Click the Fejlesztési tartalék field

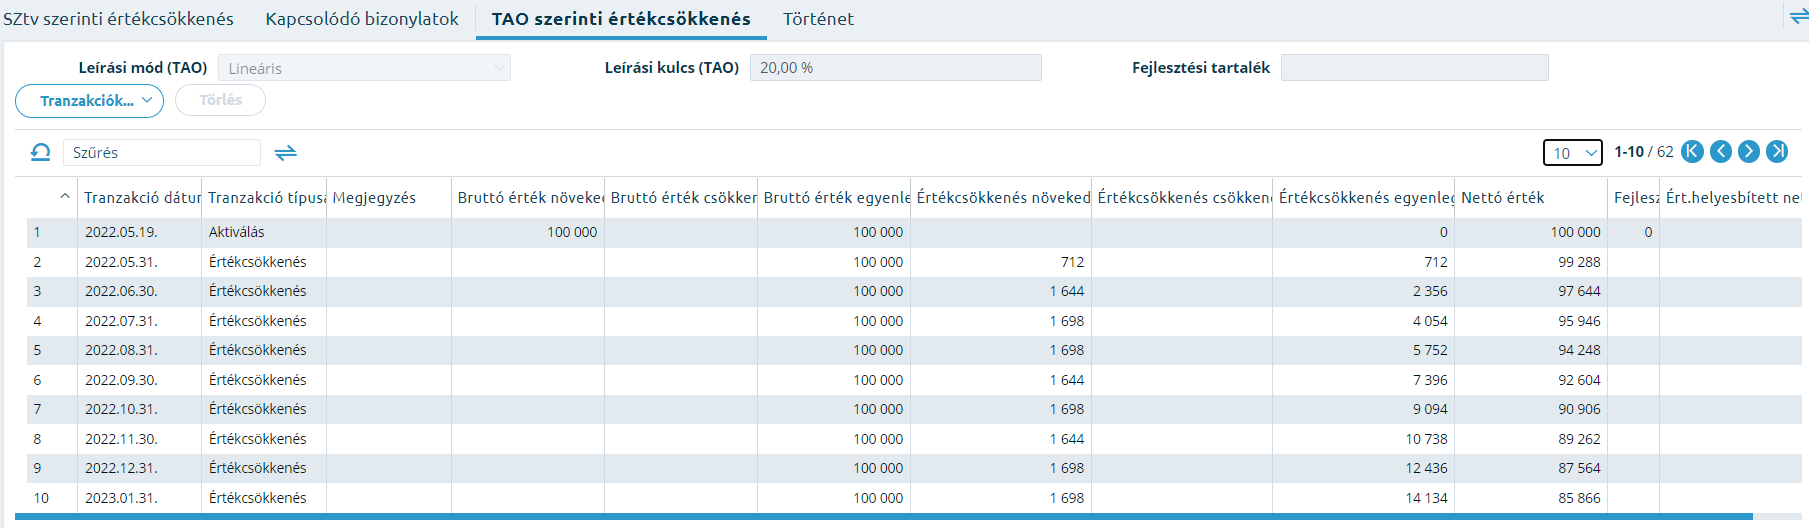(1414, 68)
